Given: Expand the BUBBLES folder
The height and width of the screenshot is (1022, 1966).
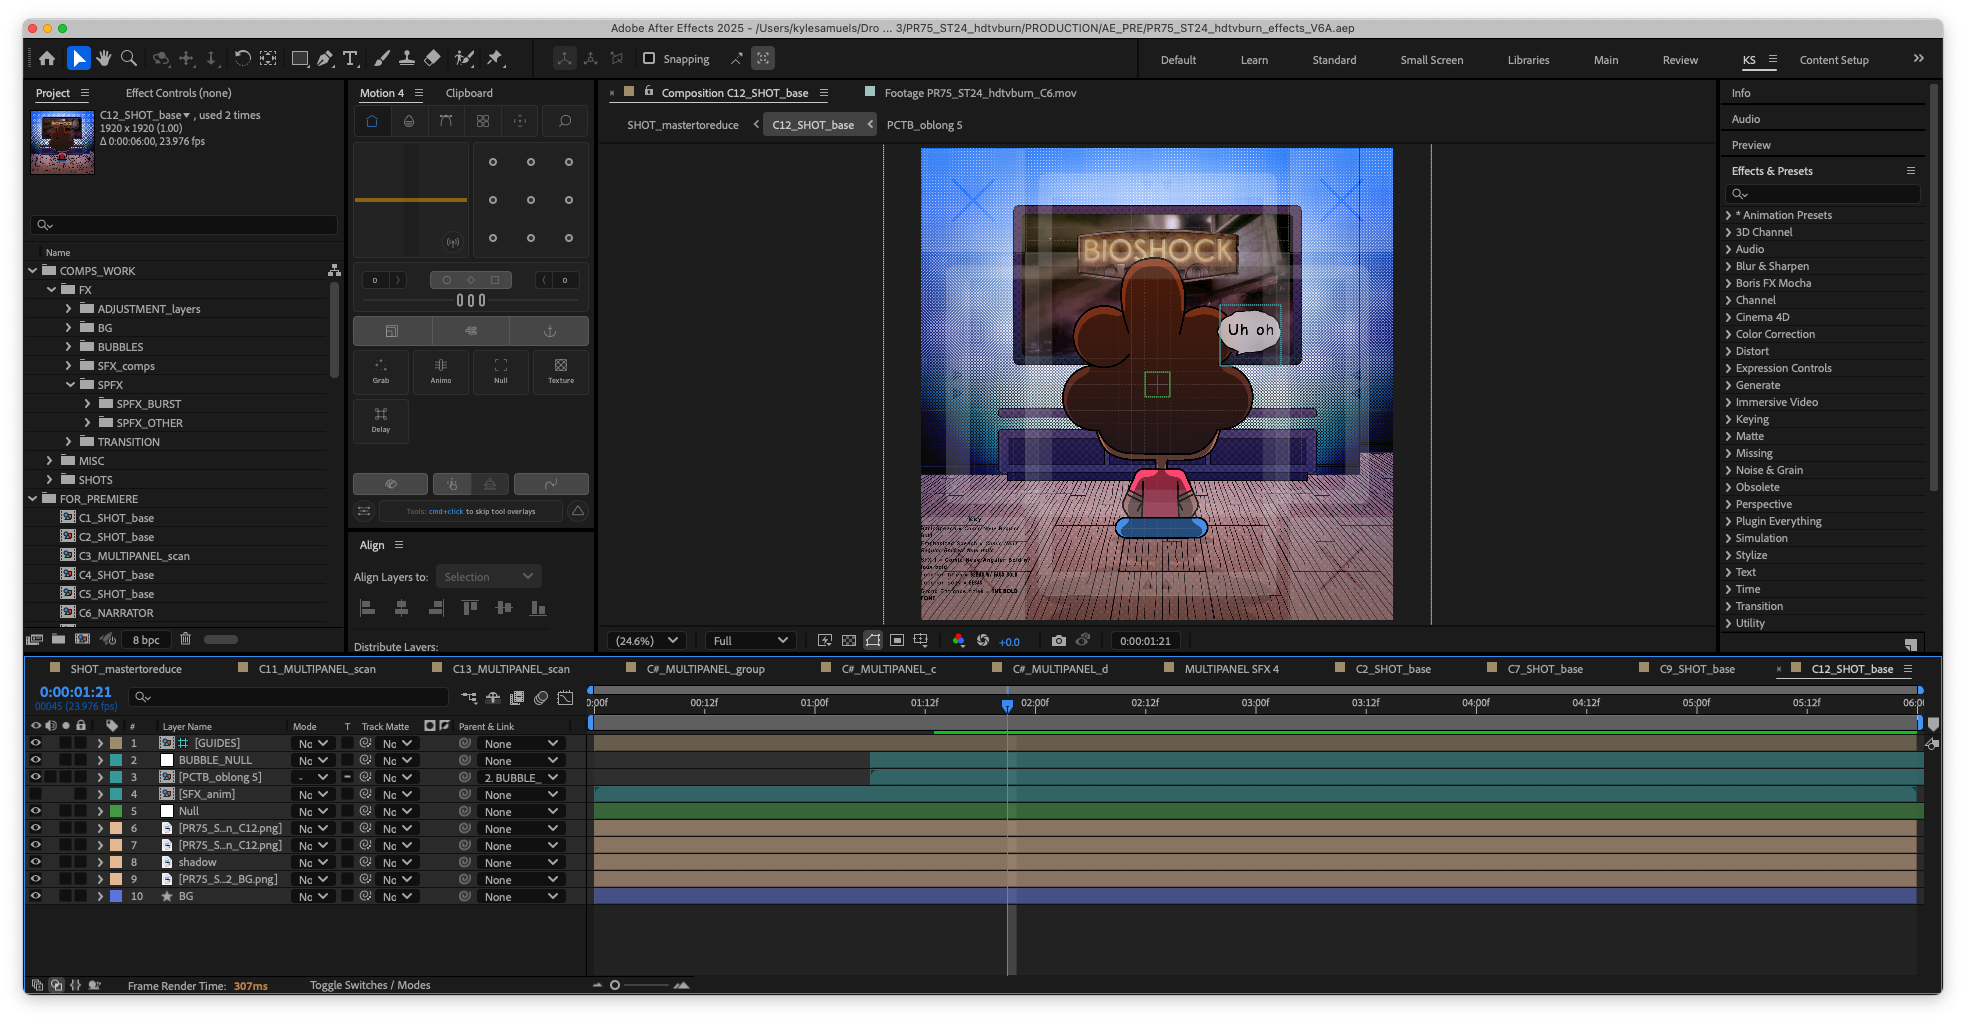Looking at the screenshot, I should pyautogui.click(x=69, y=347).
